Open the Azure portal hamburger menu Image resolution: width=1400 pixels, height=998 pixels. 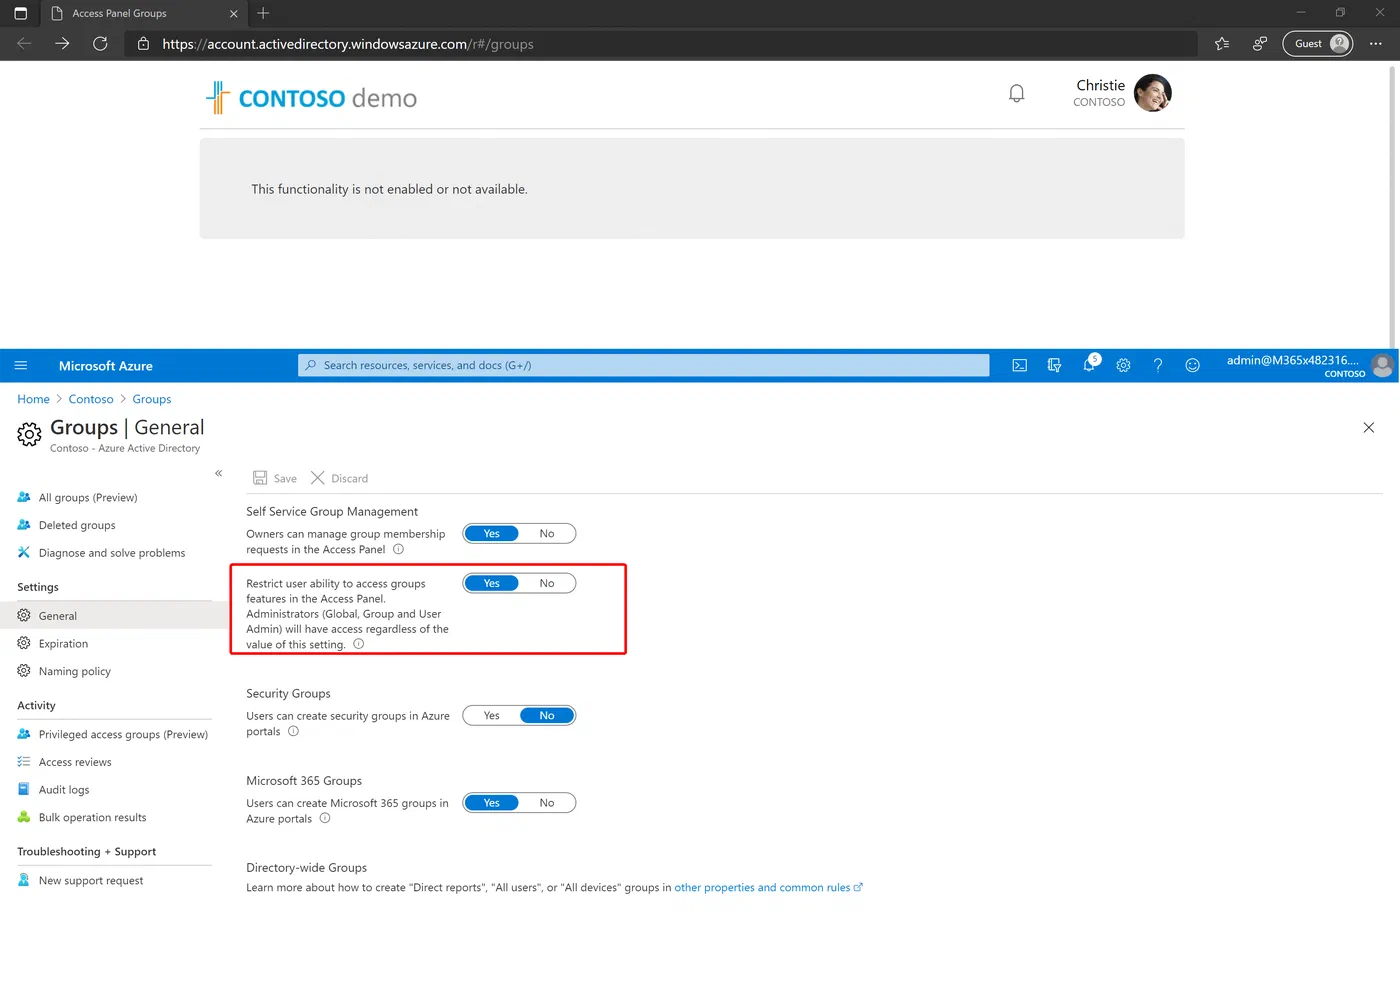21,366
